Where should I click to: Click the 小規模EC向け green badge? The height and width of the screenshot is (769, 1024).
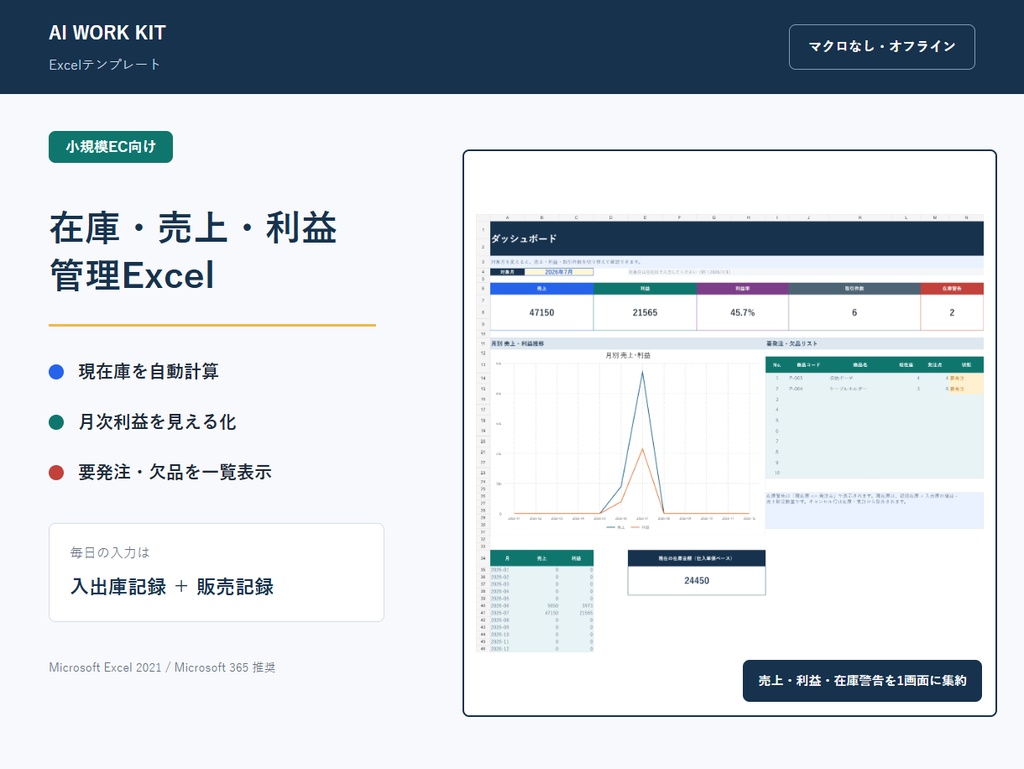[x=110, y=147]
